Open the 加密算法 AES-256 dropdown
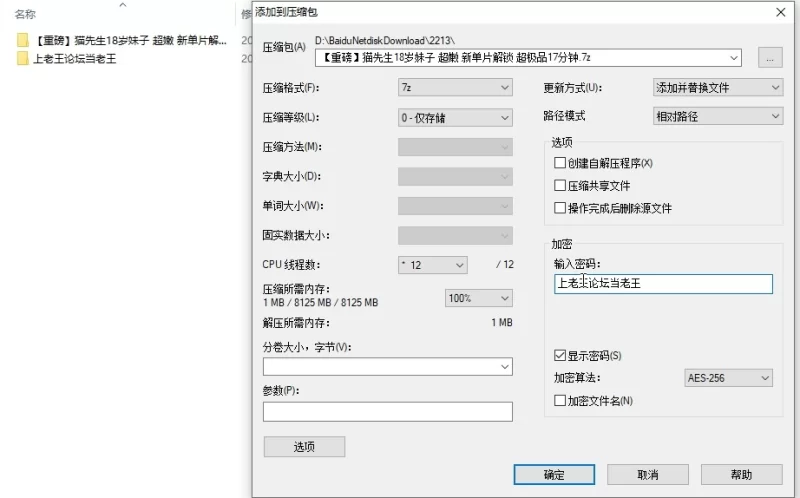800x498 pixels. [x=728, y=378]
